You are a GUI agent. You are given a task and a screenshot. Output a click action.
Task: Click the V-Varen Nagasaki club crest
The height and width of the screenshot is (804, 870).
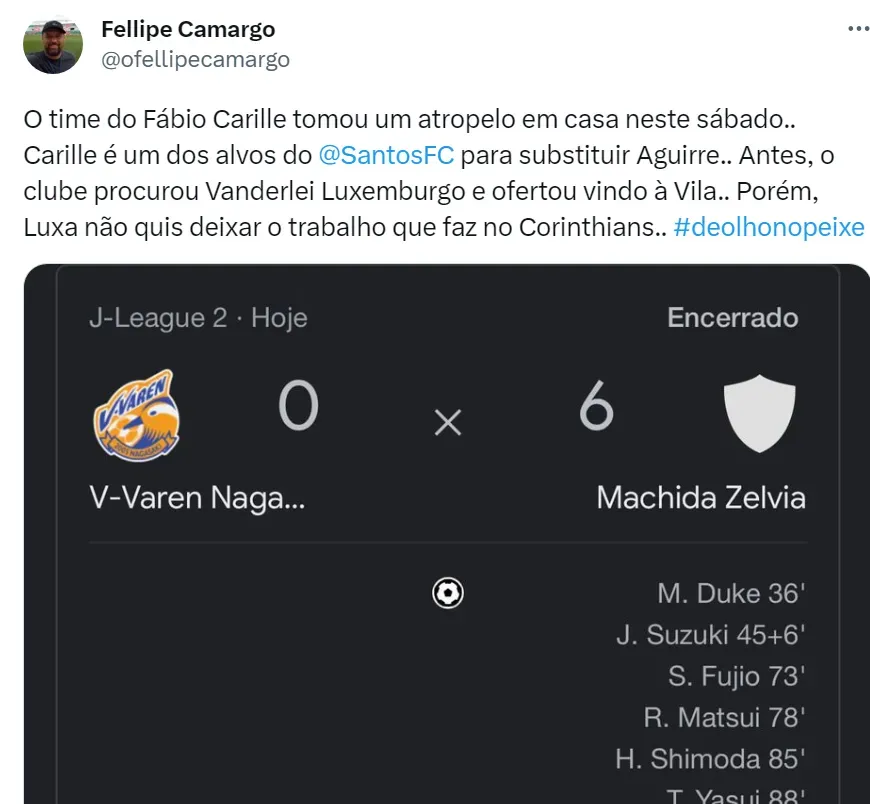point(137,416)
